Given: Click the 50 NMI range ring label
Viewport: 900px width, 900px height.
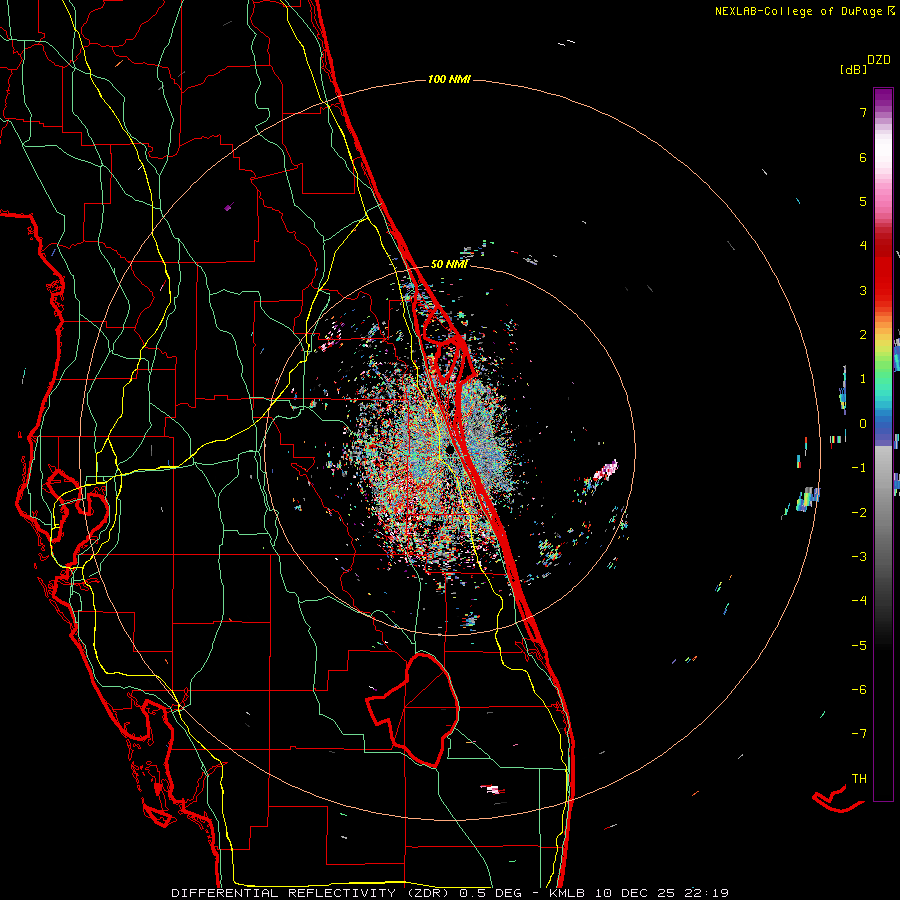Looking at the screenshot, I should (x=449, y=264).
